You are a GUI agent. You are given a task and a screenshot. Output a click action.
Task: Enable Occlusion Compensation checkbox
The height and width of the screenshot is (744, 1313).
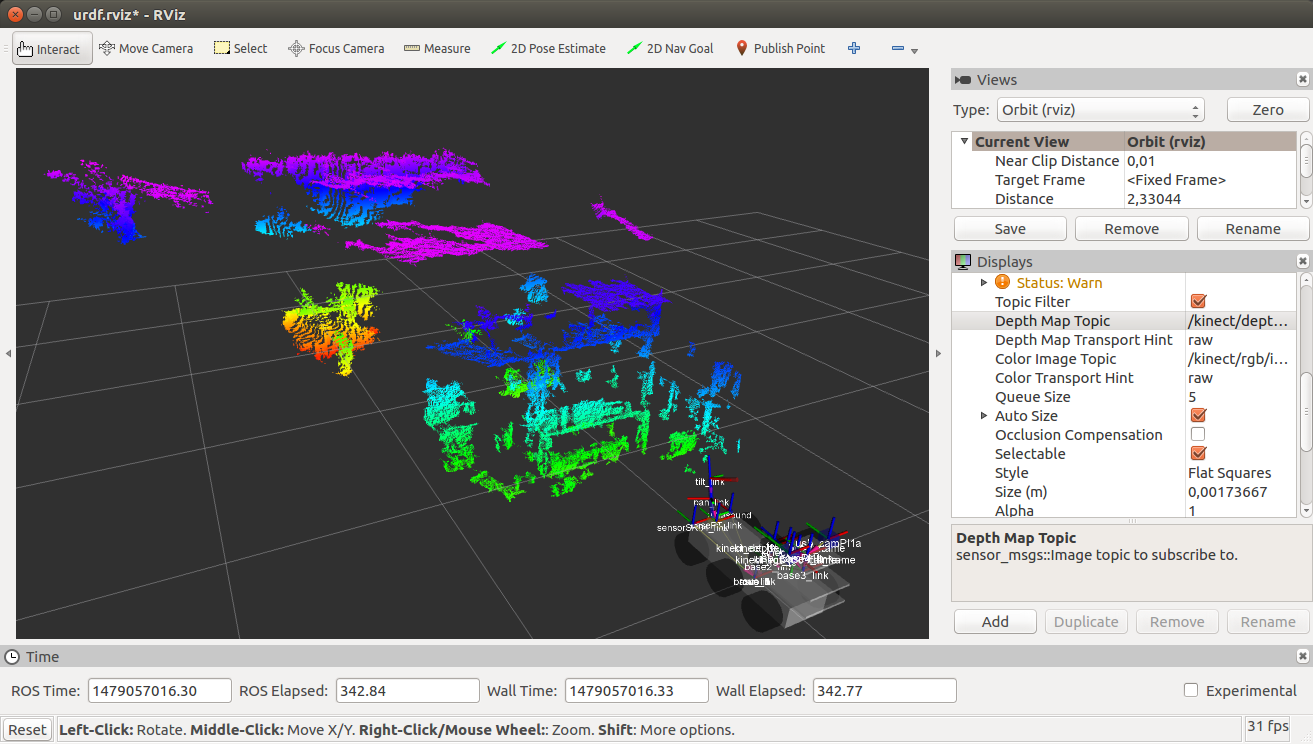[x=1198, y=435]
